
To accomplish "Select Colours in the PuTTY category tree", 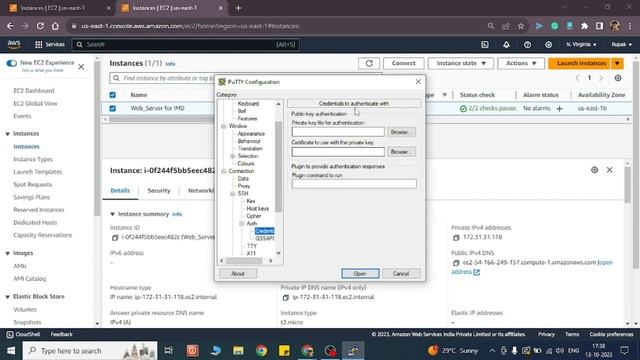I will pyautogui.click(x=246, y=164).
